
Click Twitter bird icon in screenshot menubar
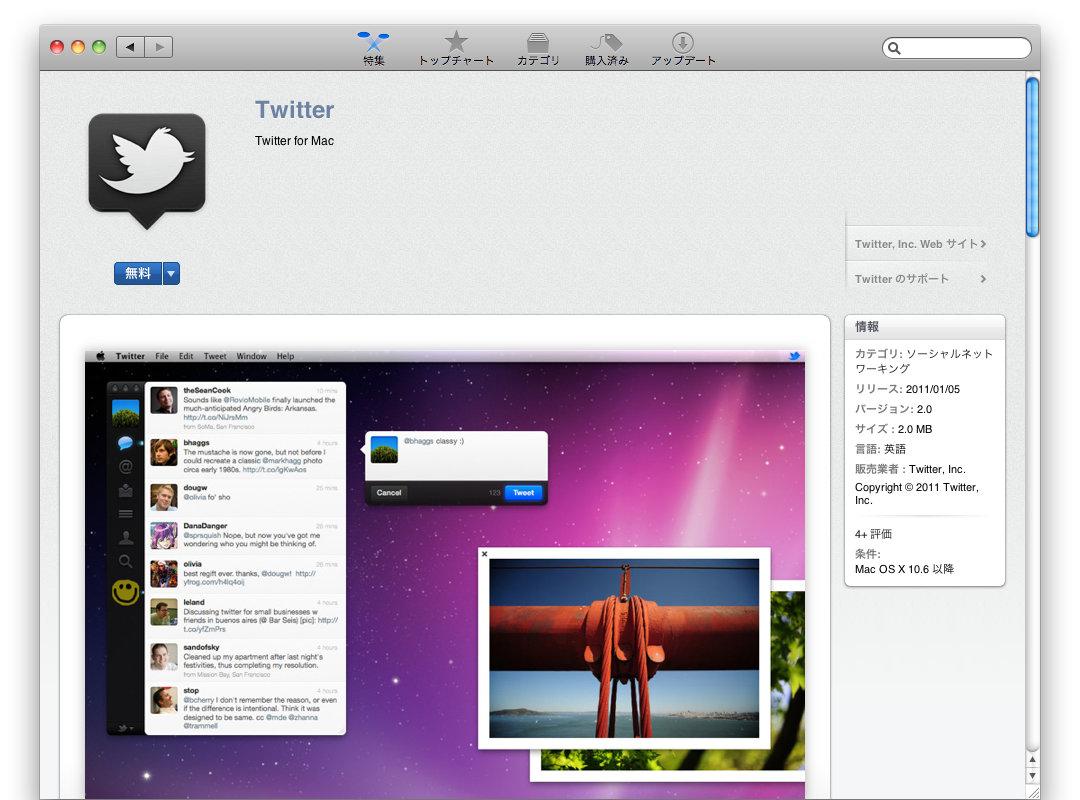[794, 356]
